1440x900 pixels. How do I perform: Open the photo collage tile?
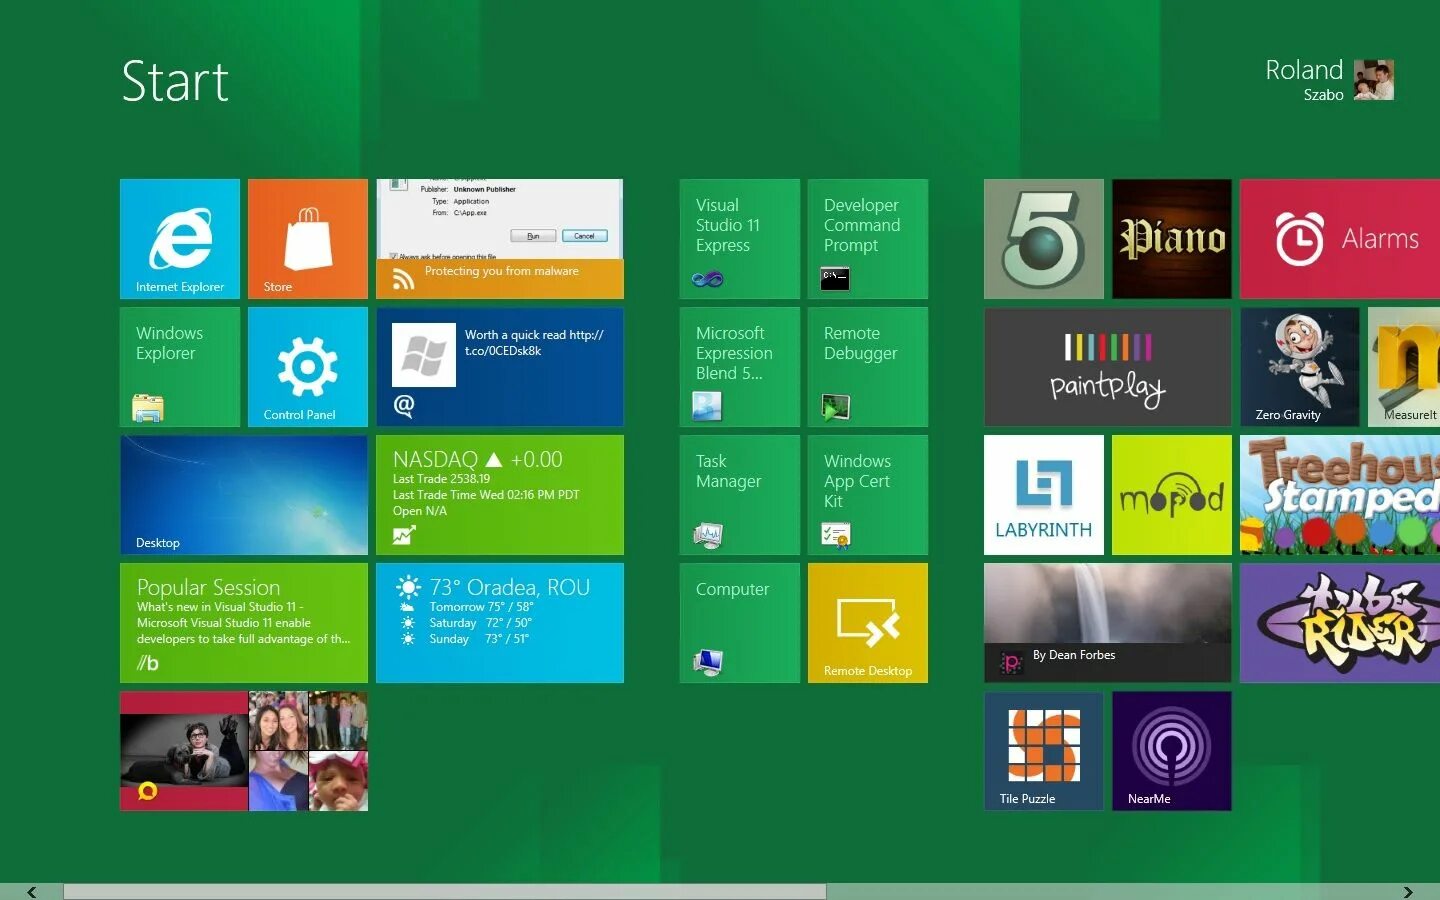click(244, 751)
